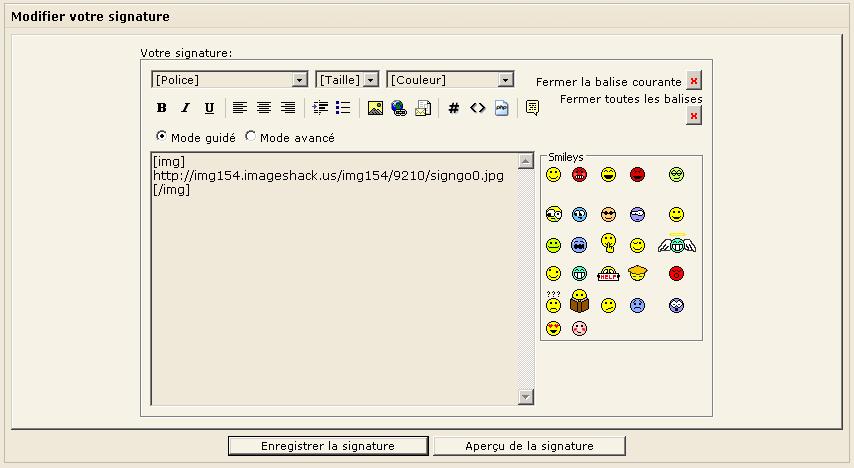Click Enregistrer la signature button

point(328,446)
